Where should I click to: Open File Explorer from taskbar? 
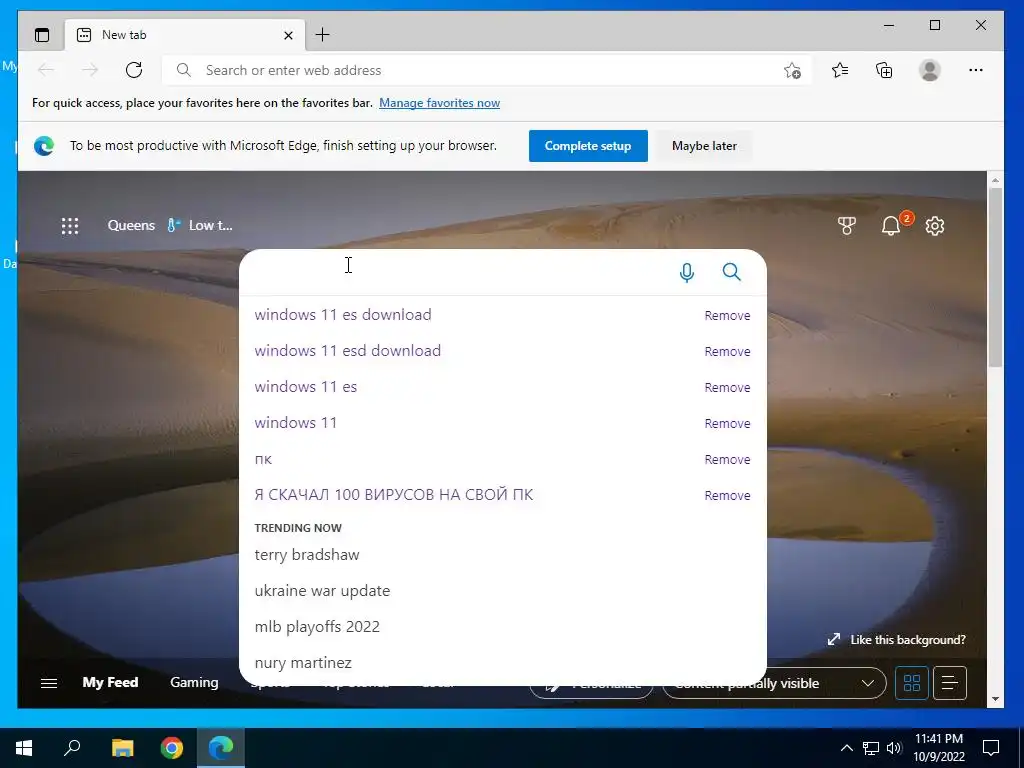[x=122, y=748]
